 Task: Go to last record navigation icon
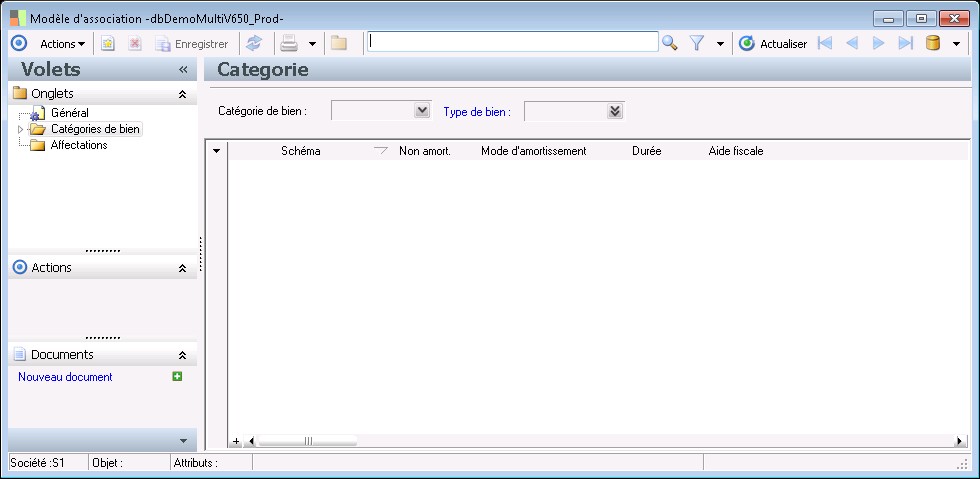(x=905, y=43)
